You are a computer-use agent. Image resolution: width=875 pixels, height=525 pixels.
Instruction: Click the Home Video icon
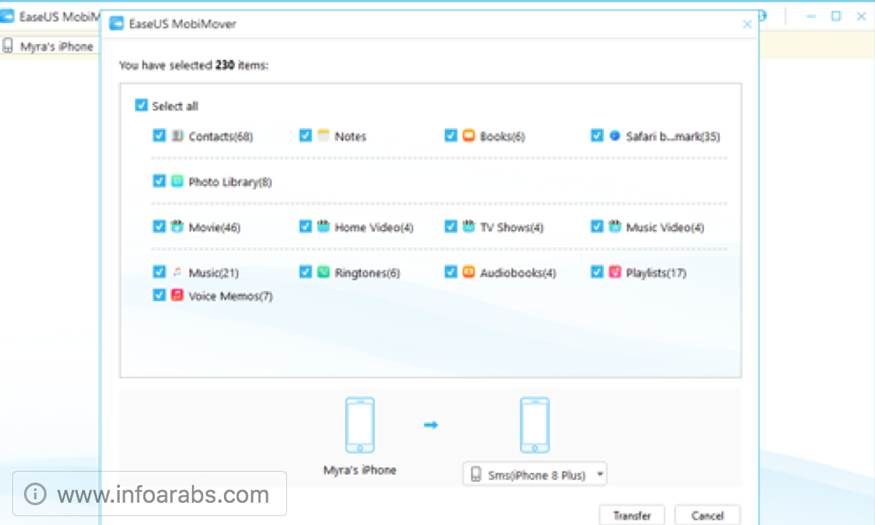323,227
